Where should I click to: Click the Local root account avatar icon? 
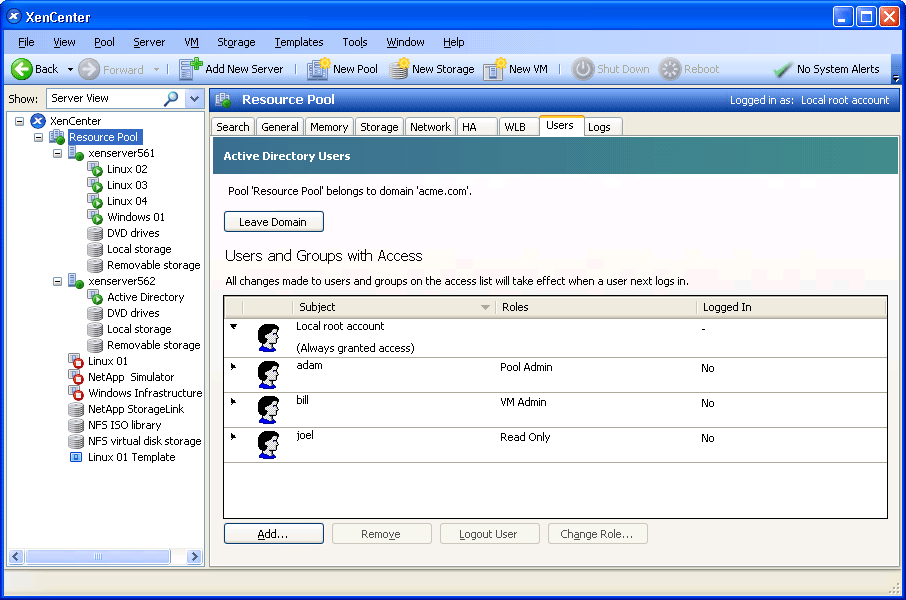coord(268,338)
